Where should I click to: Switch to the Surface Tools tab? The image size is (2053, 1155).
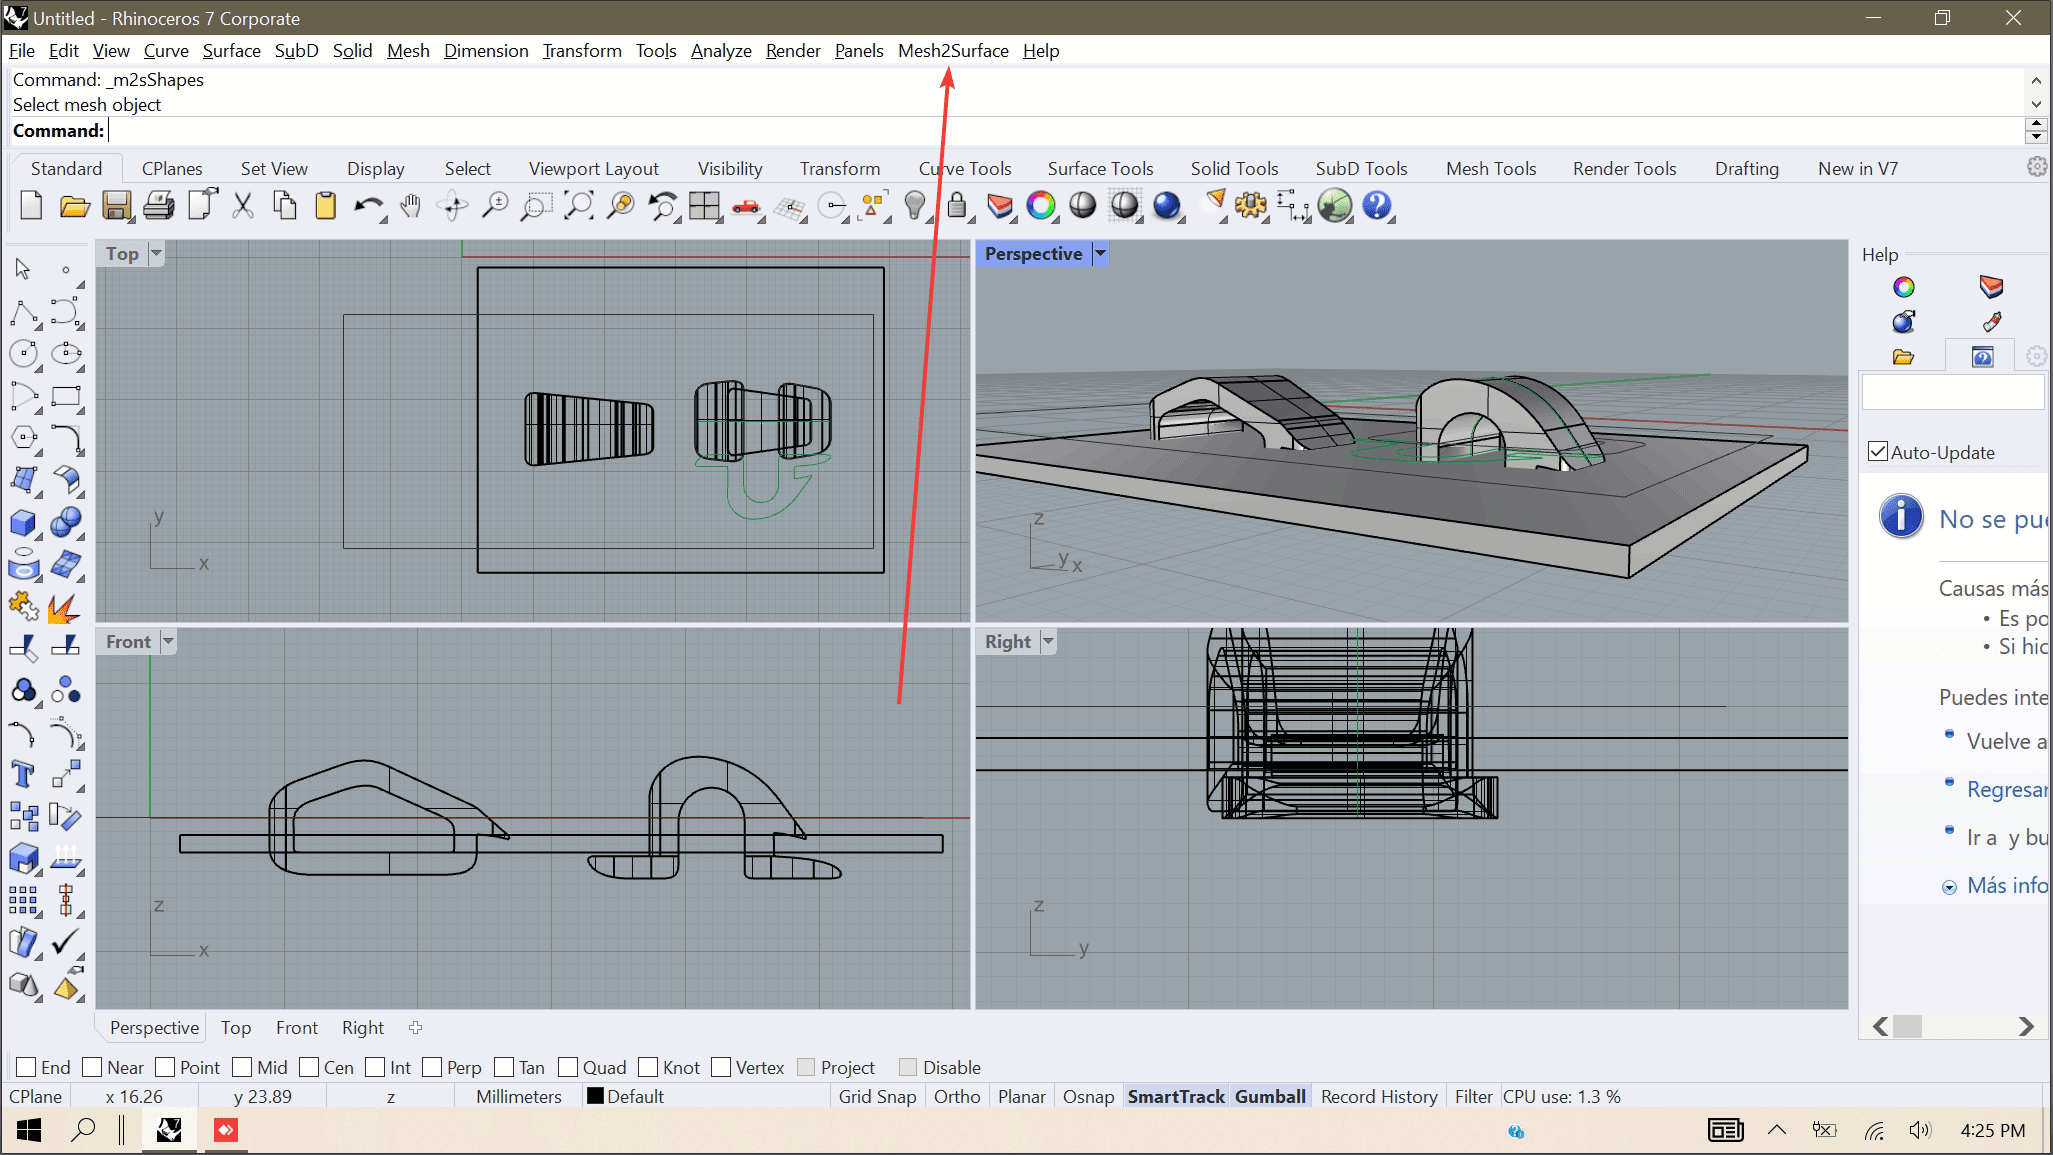coord(1100,168)
